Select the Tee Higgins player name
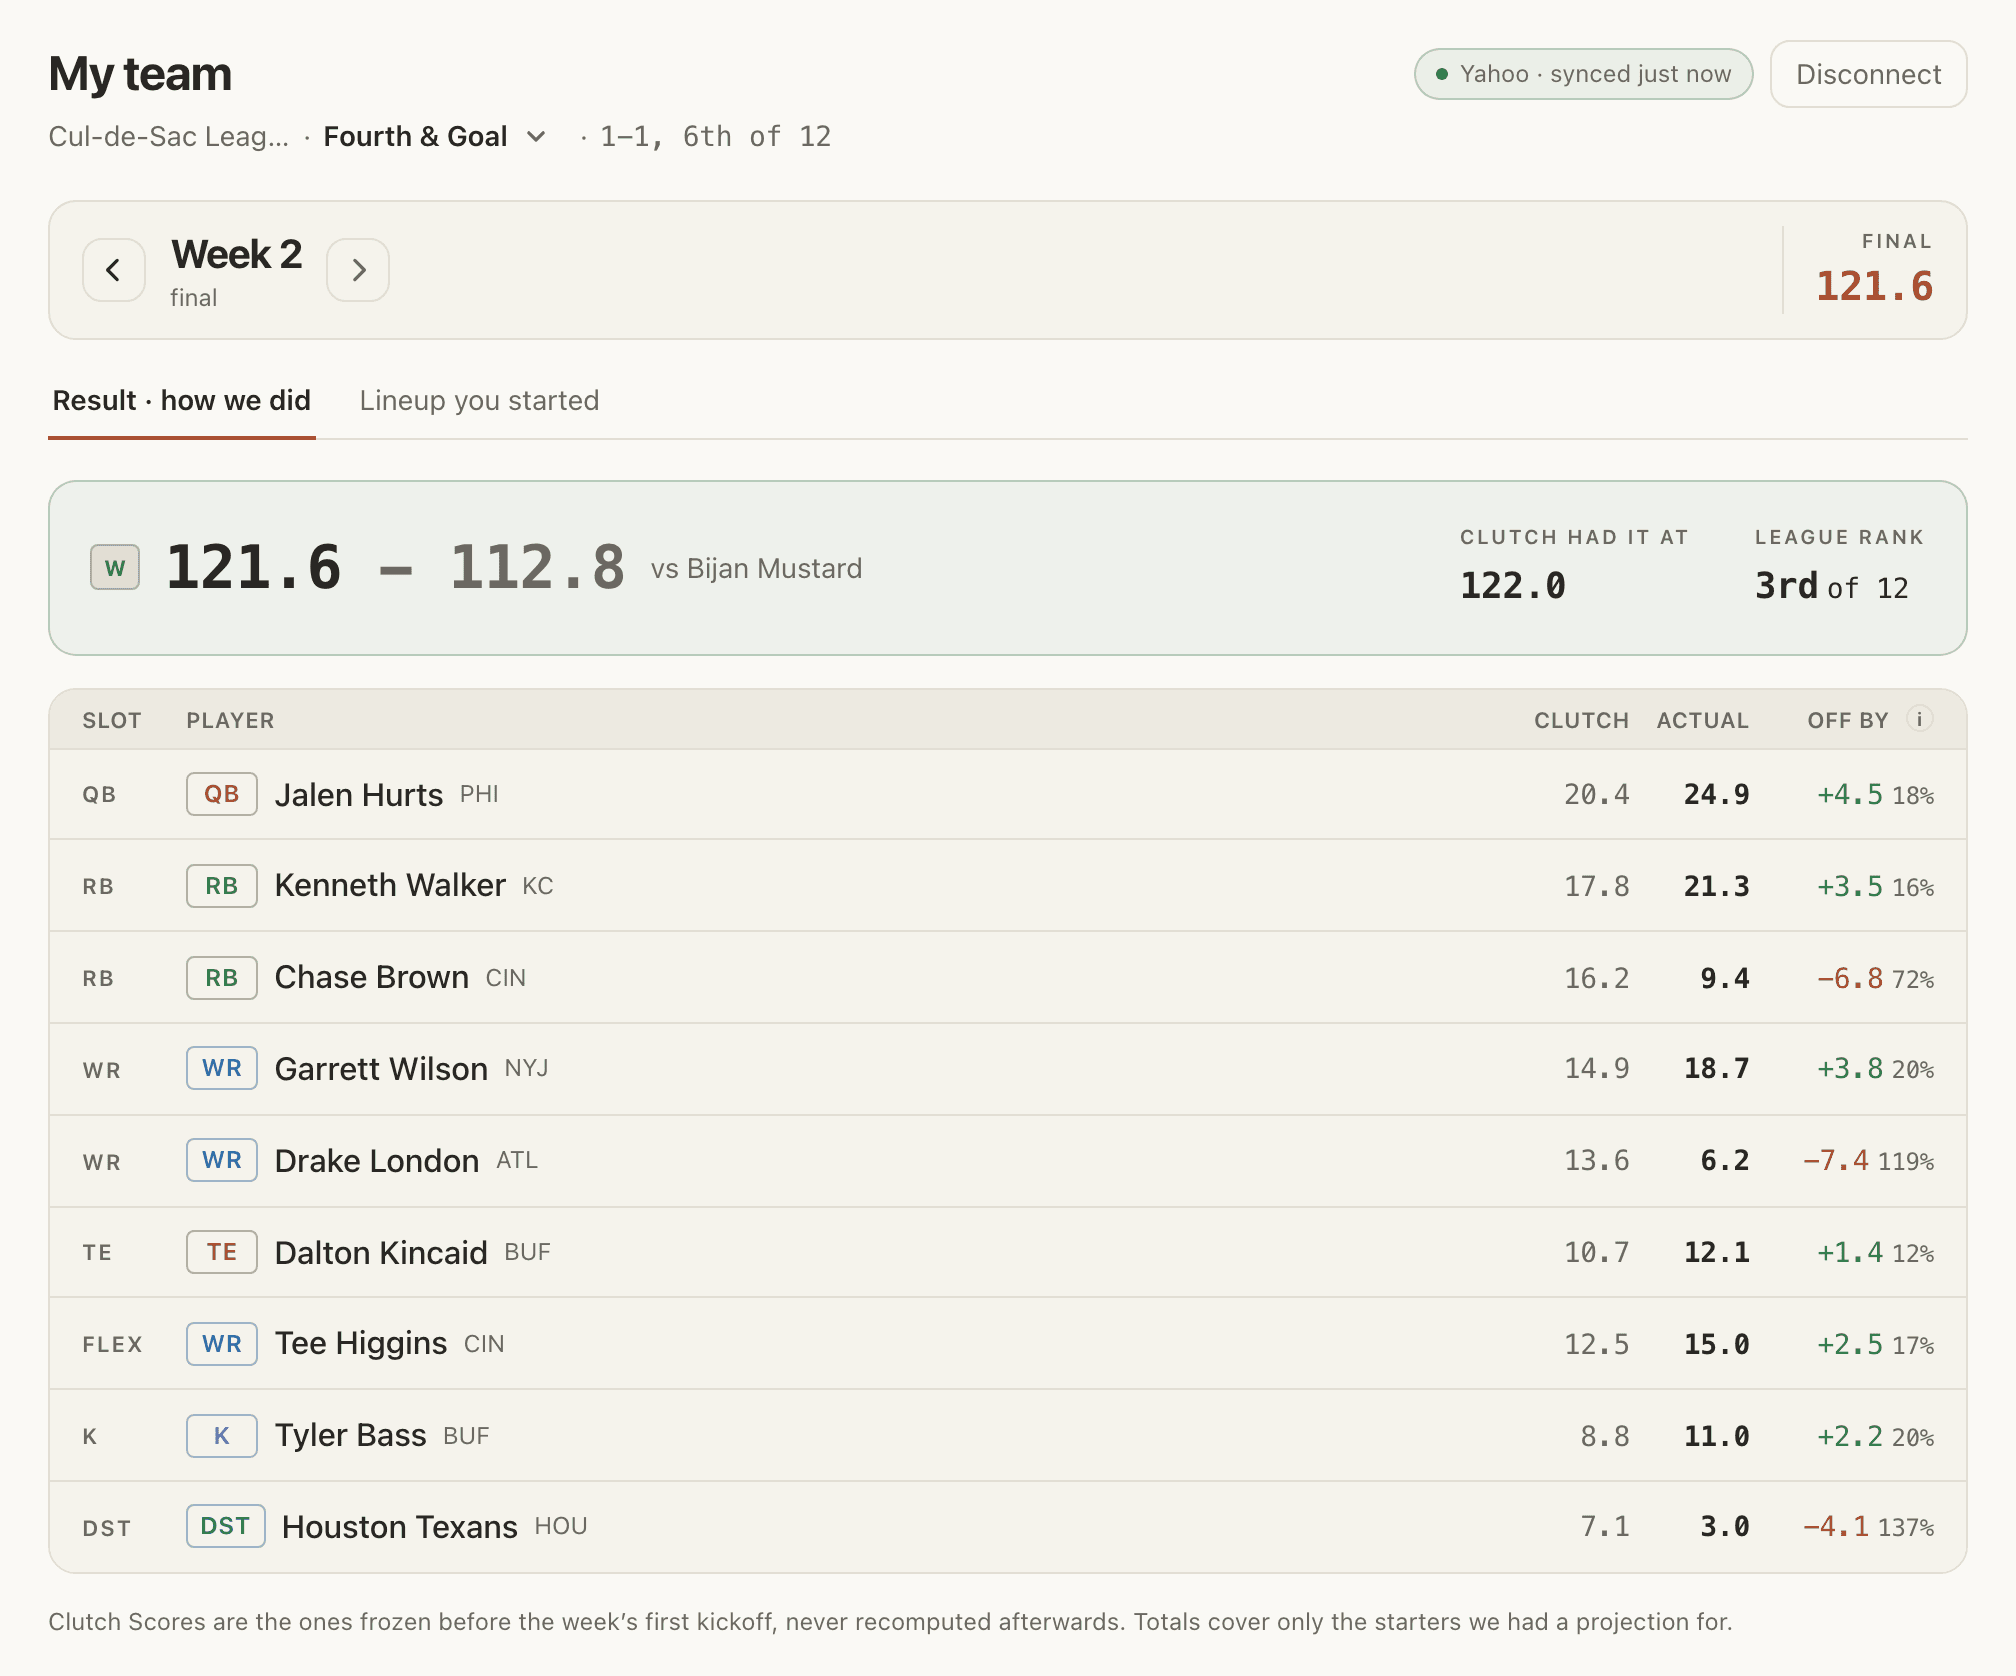Viewport: 2016px width, 1676px height. [361, 1344]
